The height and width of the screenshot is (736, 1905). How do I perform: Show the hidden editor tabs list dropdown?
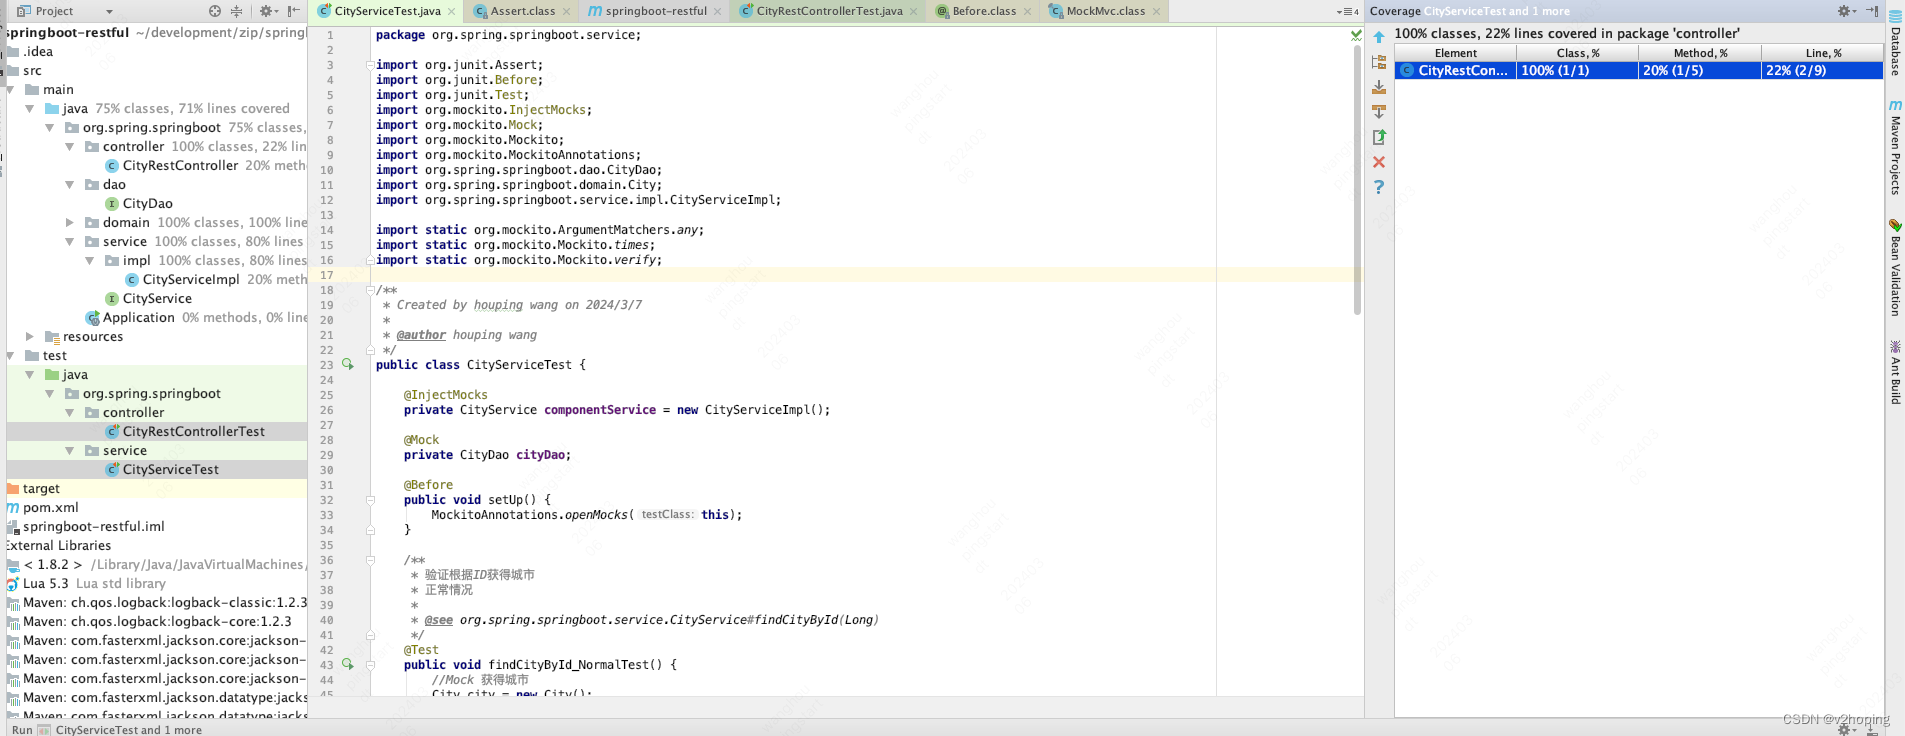[1347, 12]
